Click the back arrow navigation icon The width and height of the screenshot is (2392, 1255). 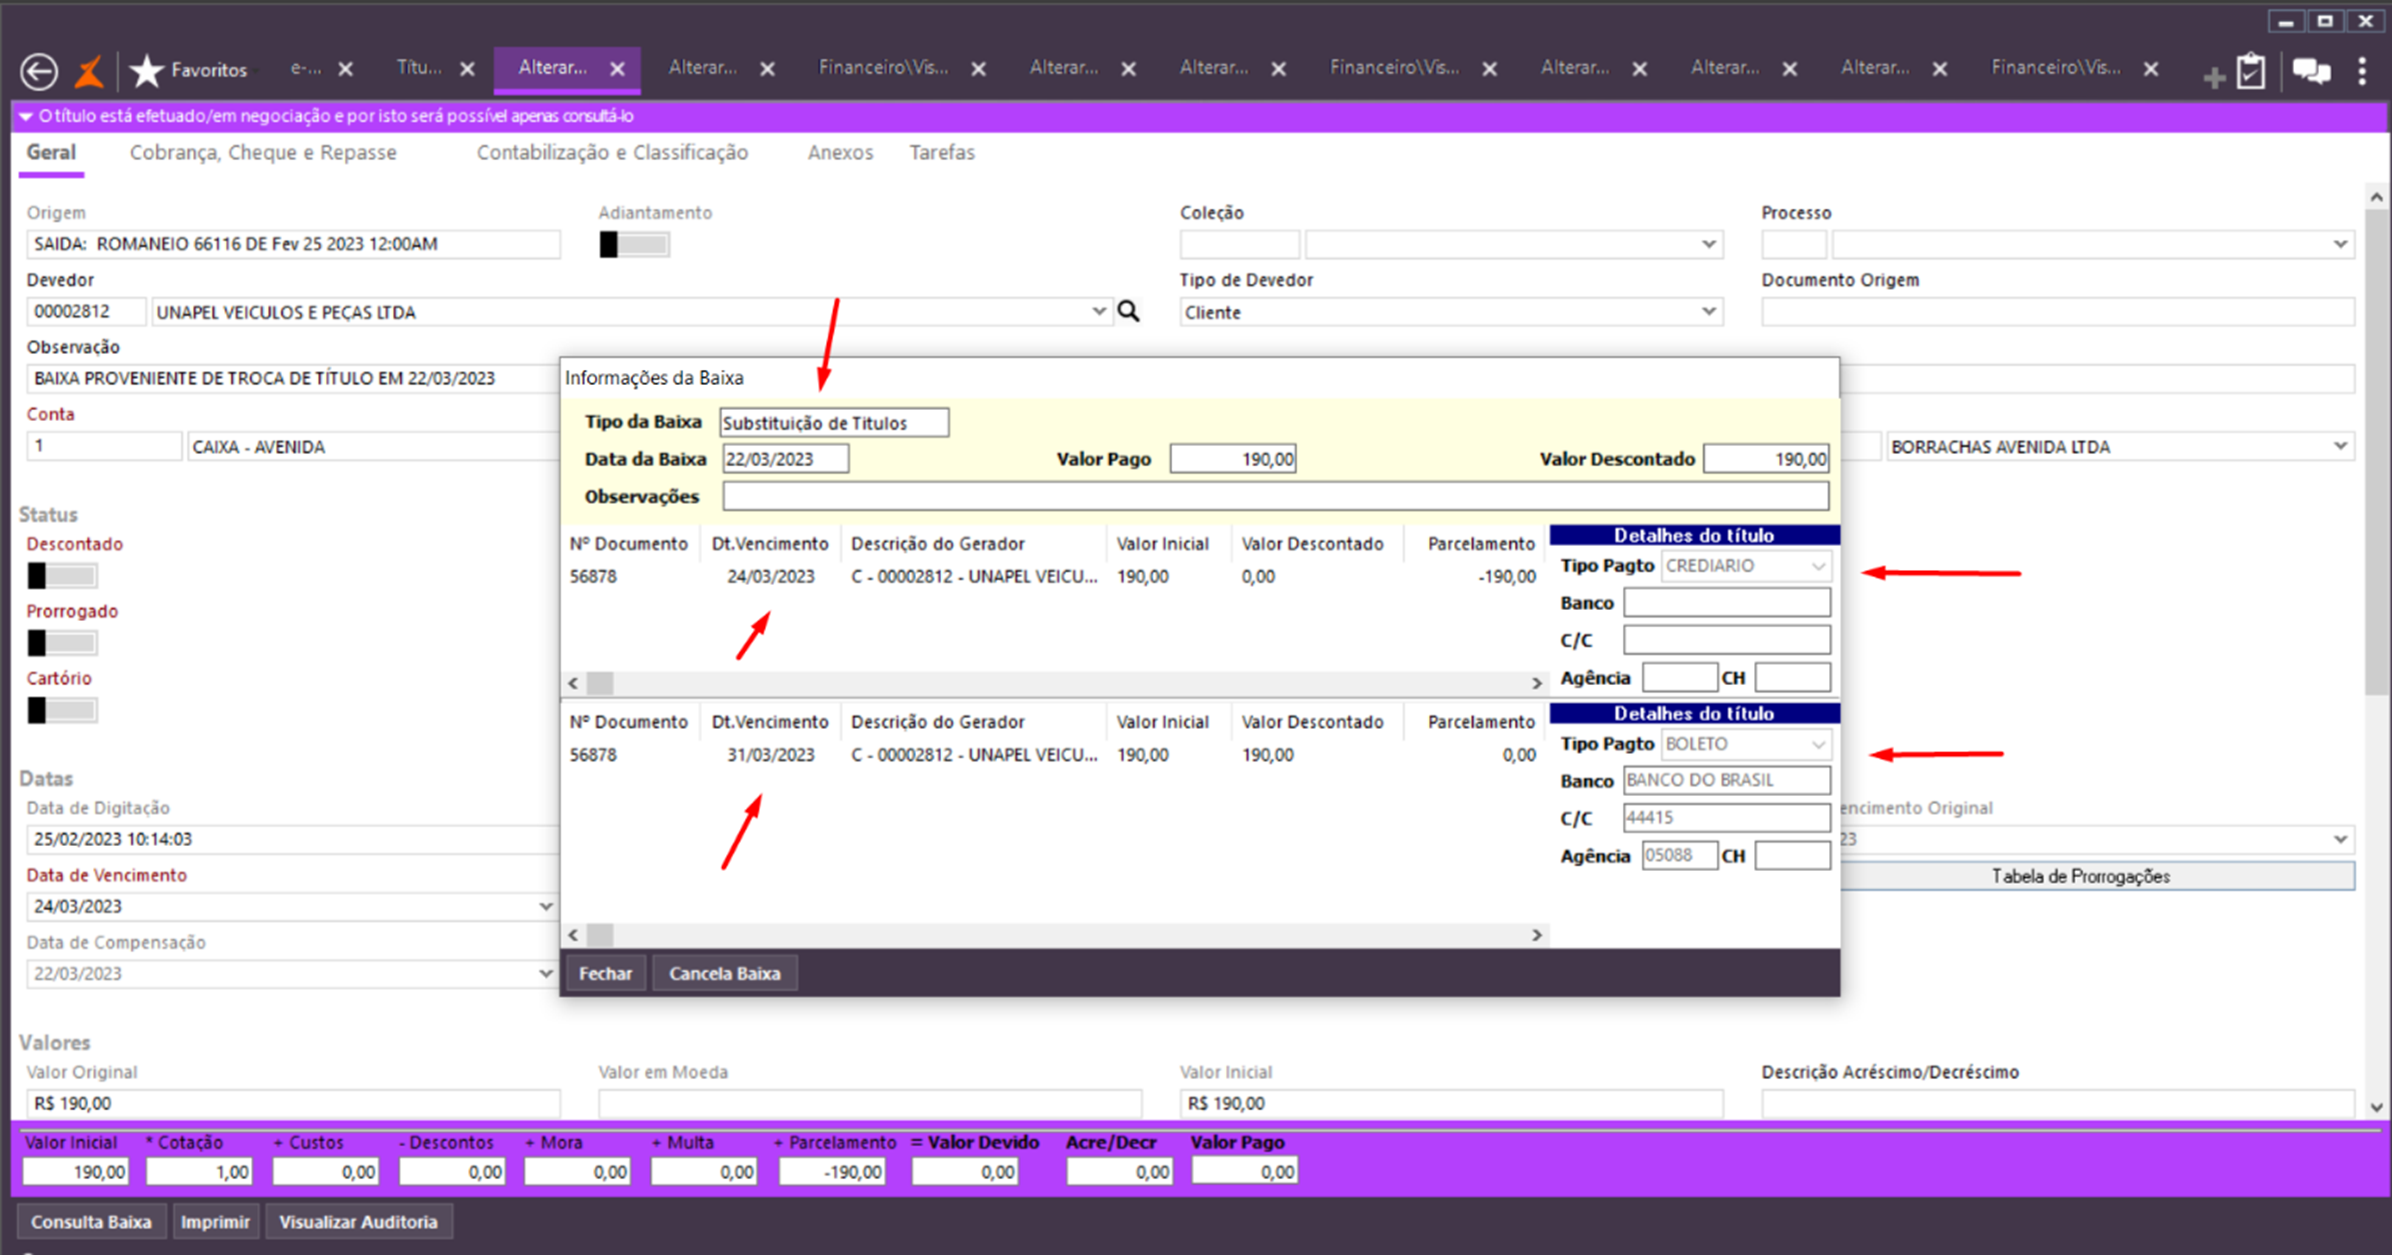(39, 71)
